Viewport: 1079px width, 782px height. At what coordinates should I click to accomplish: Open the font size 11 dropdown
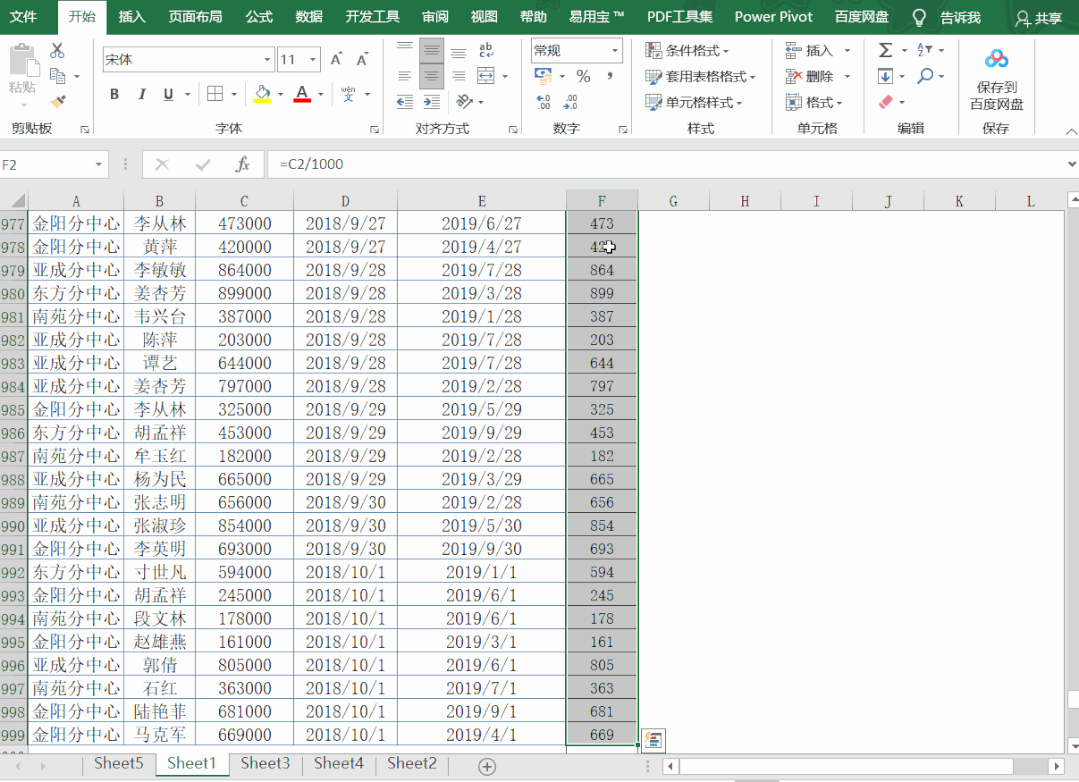coord(313,60)
